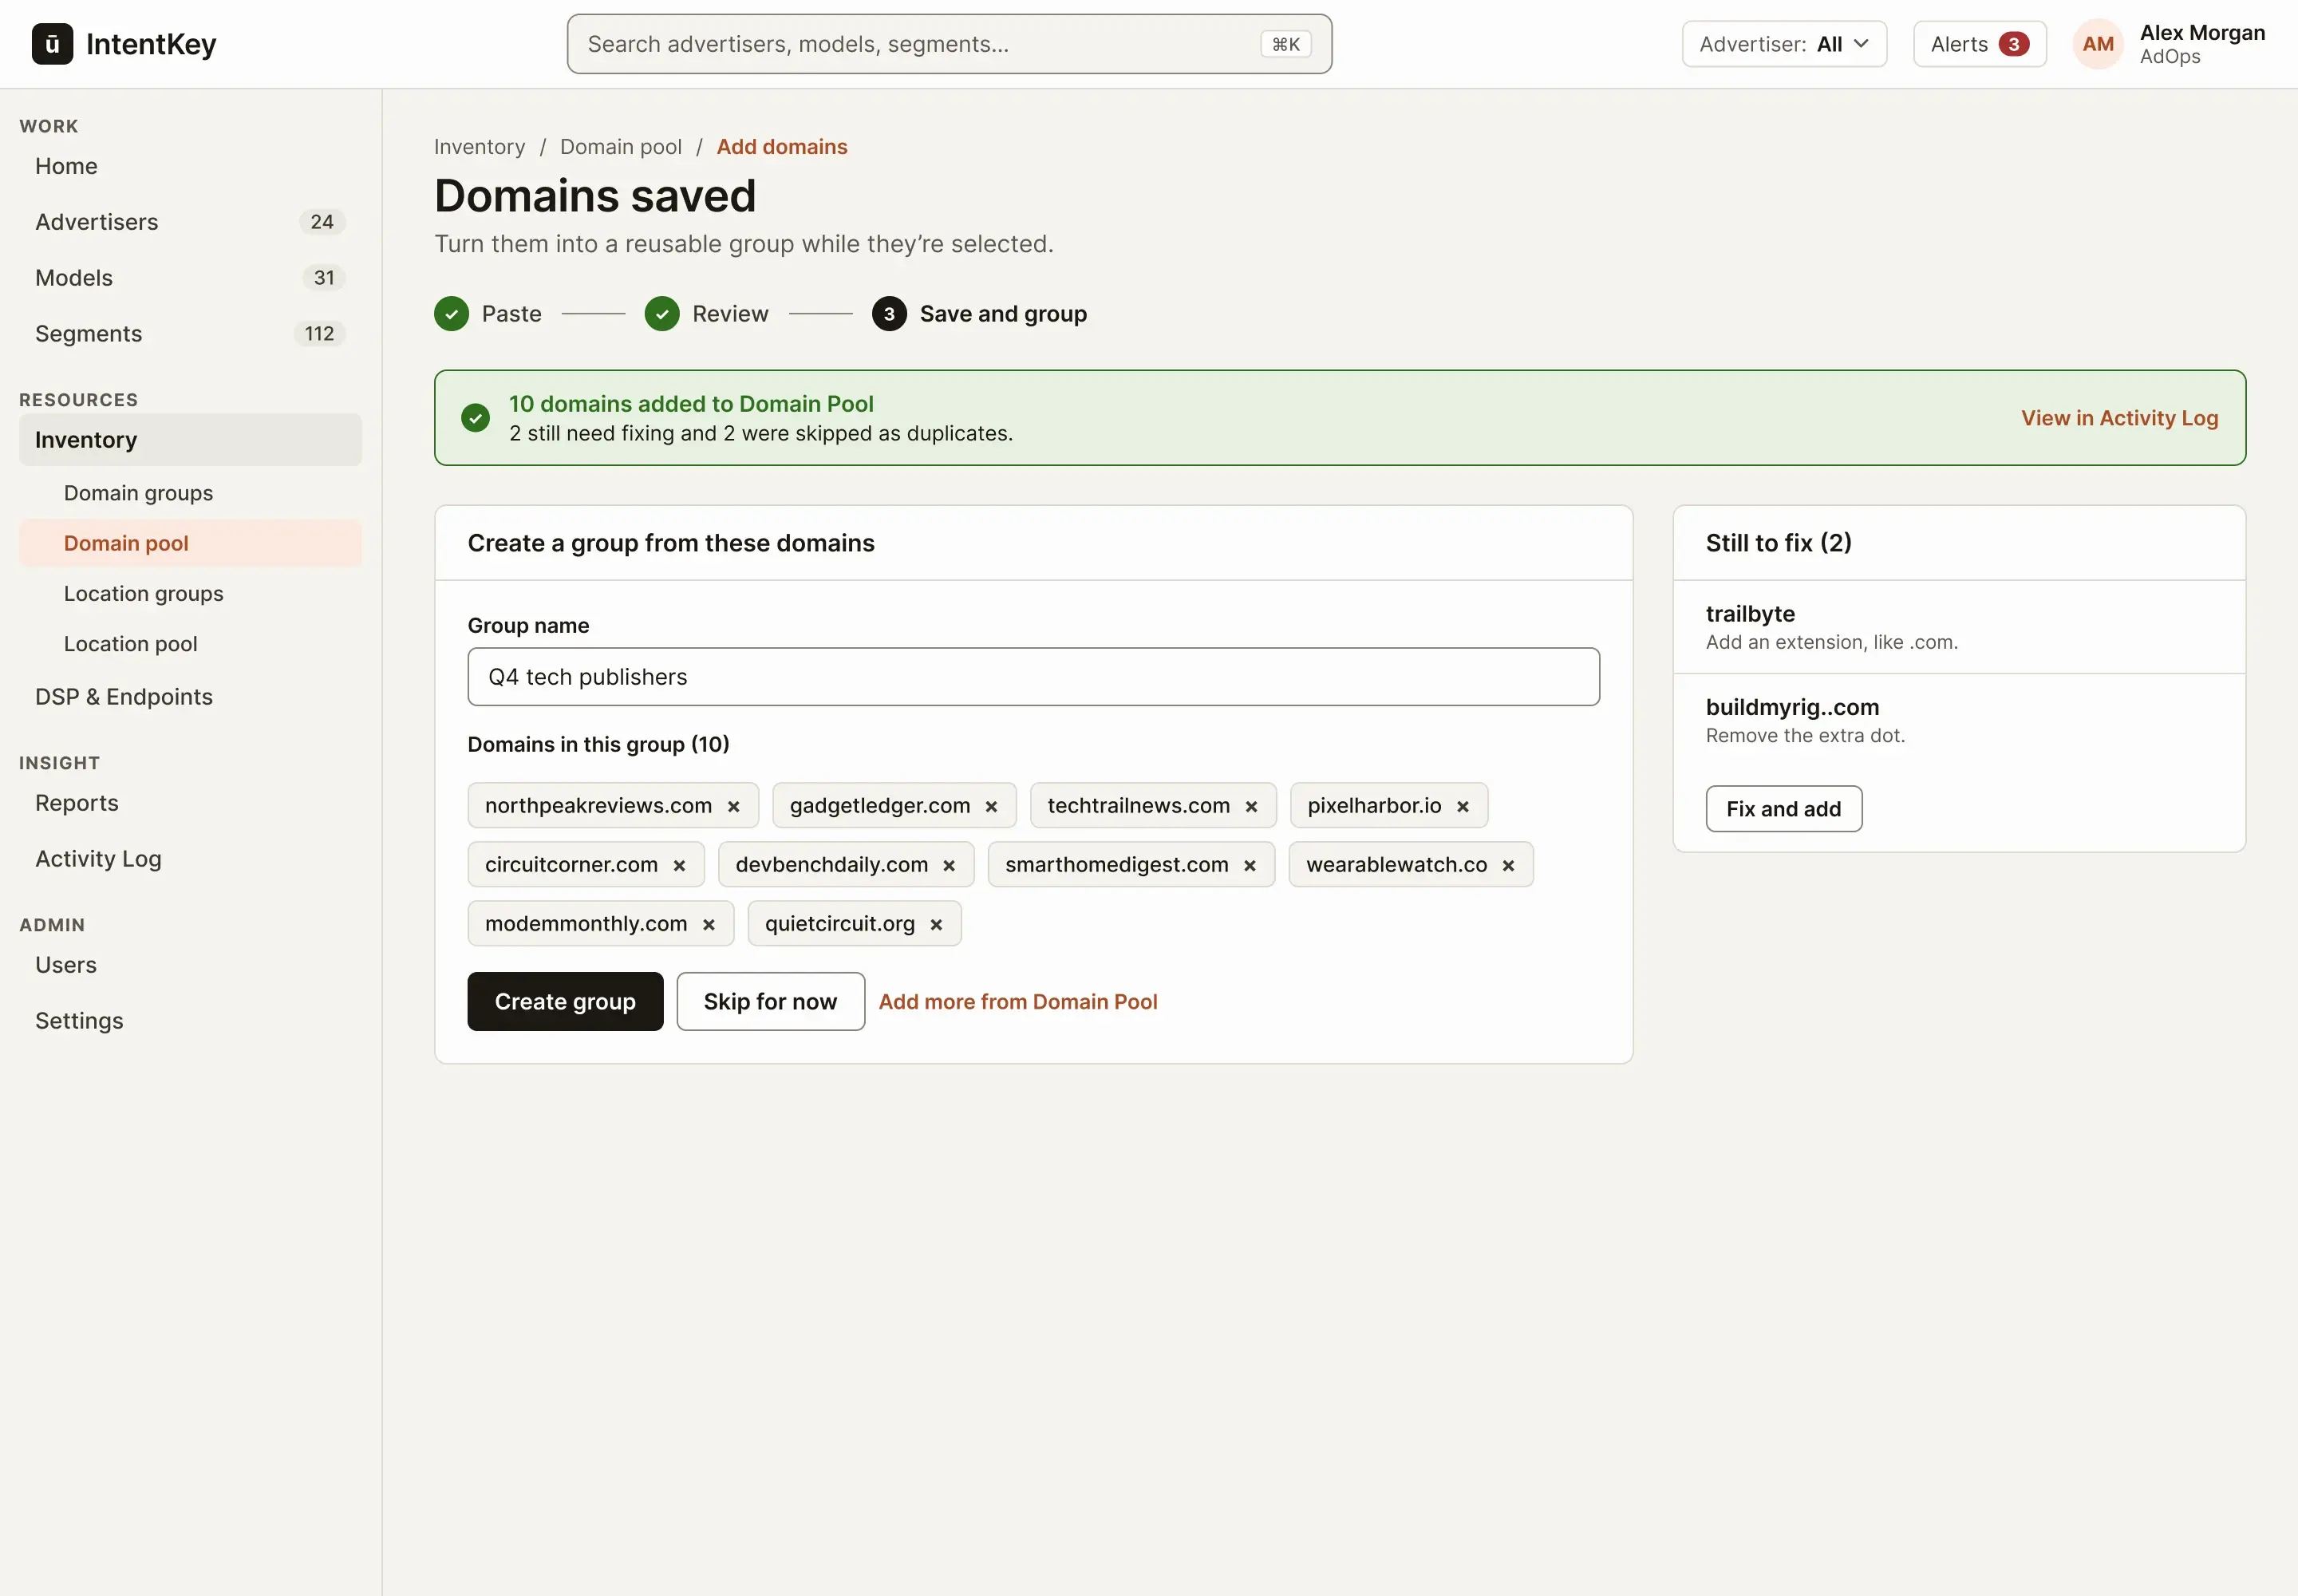This screenshot has width=2298, height=1596.
Task: Focus the search advertisers, models, segments field
Action: coord(950,44)
